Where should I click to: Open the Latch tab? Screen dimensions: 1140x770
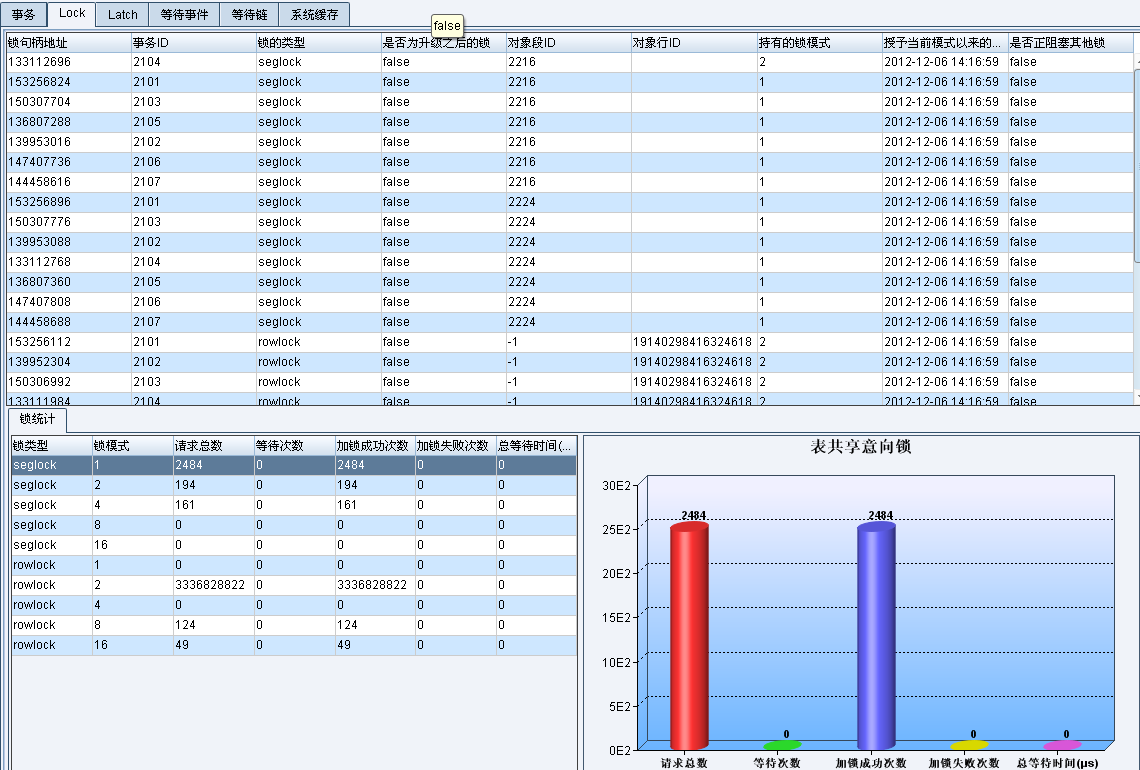[123, 15]
